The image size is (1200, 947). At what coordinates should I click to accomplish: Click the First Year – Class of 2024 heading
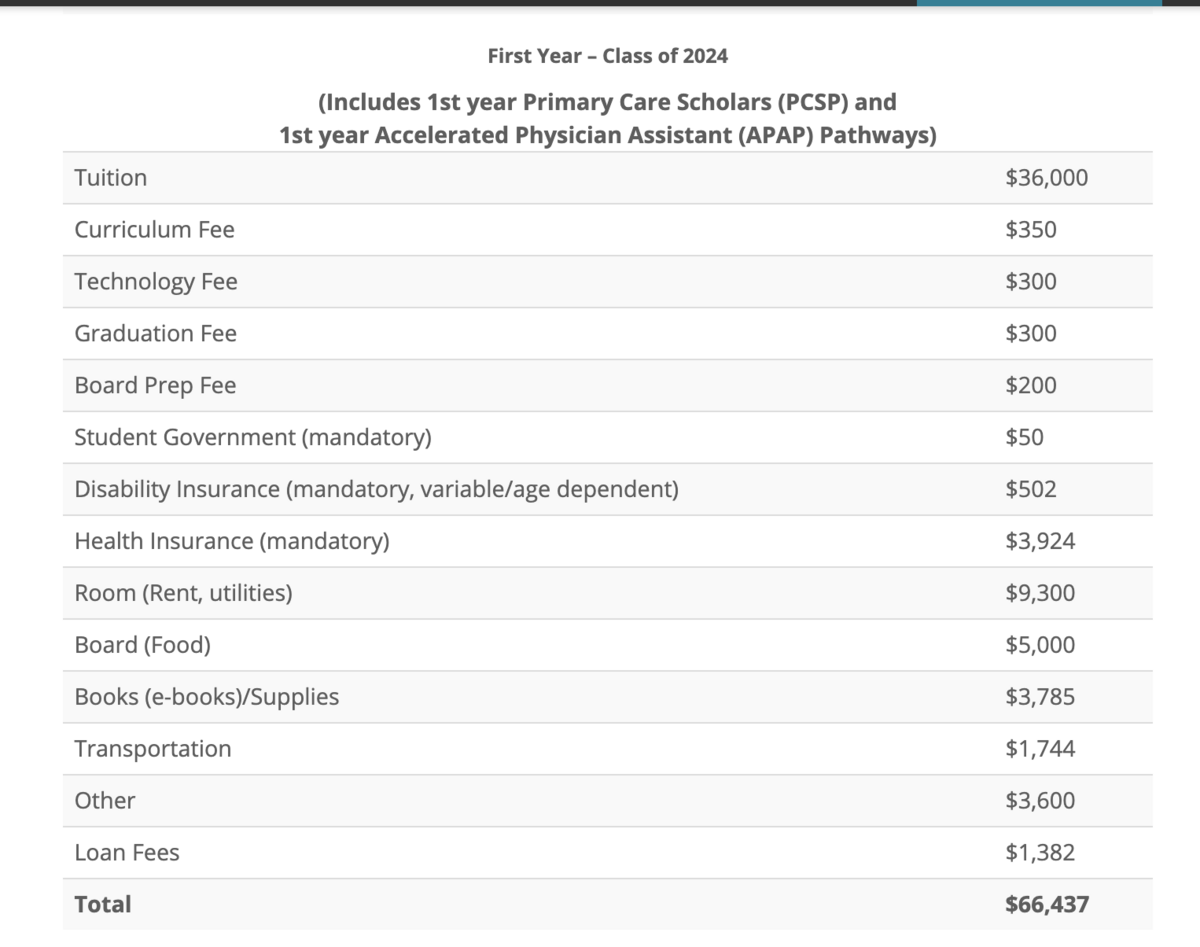pos(608,56)
